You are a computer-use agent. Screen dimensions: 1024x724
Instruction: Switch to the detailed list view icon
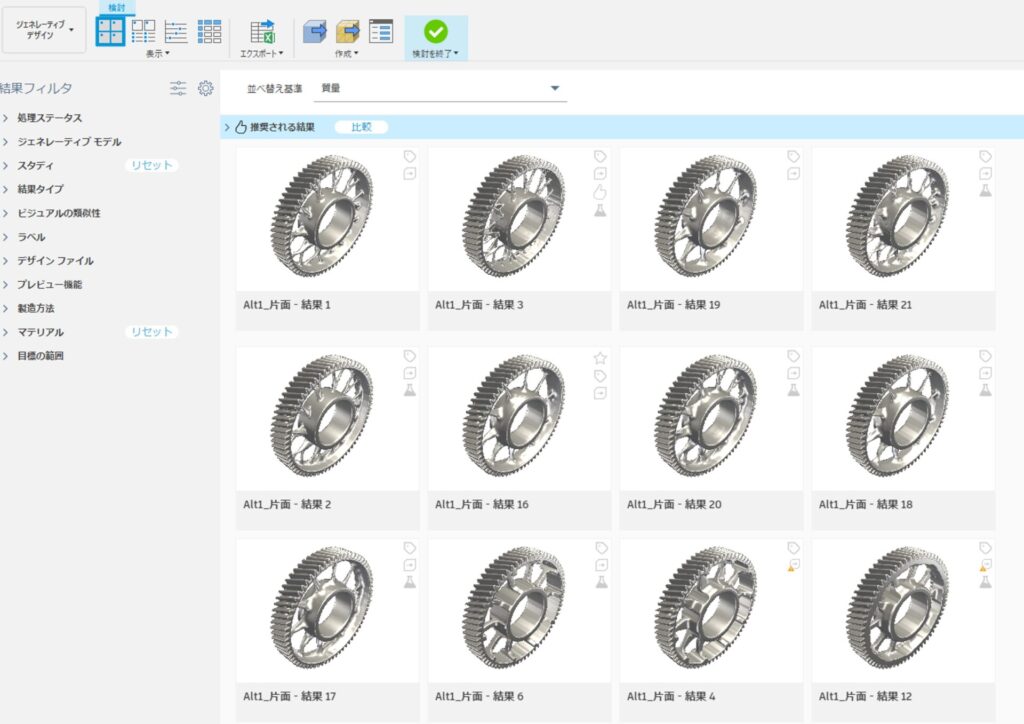pos(175,29)
